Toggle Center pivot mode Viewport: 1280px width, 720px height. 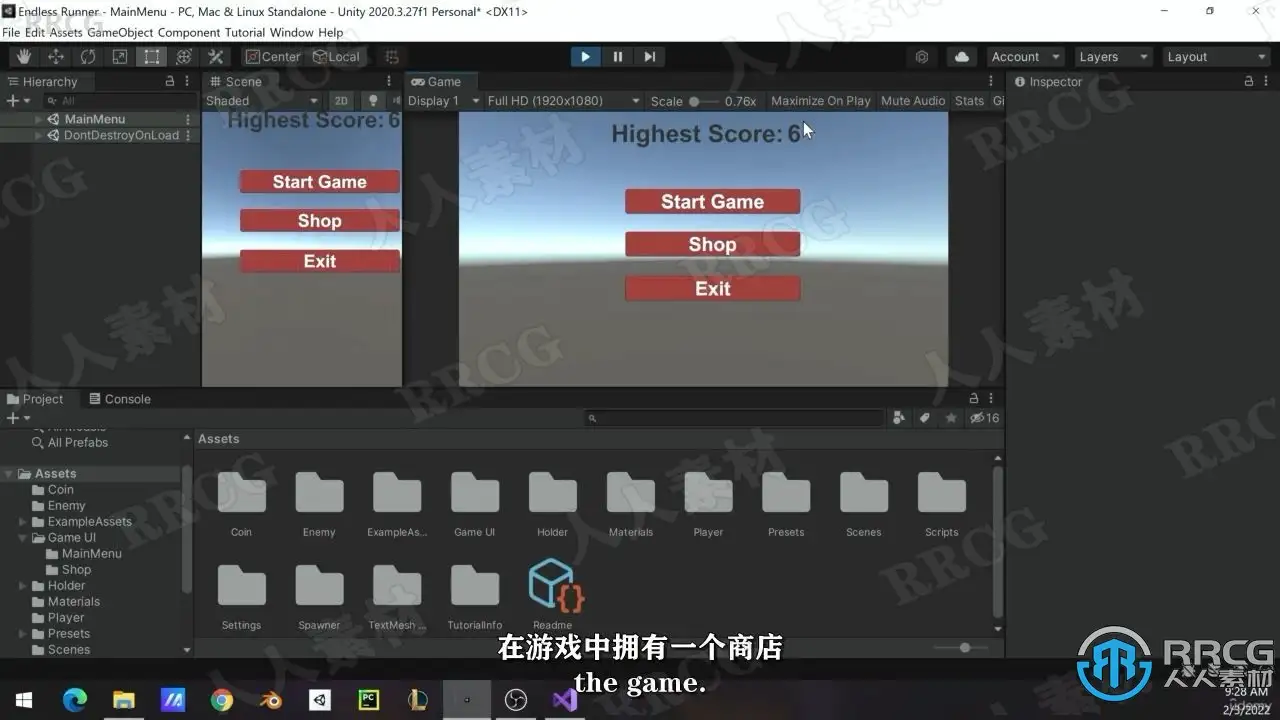273,57
